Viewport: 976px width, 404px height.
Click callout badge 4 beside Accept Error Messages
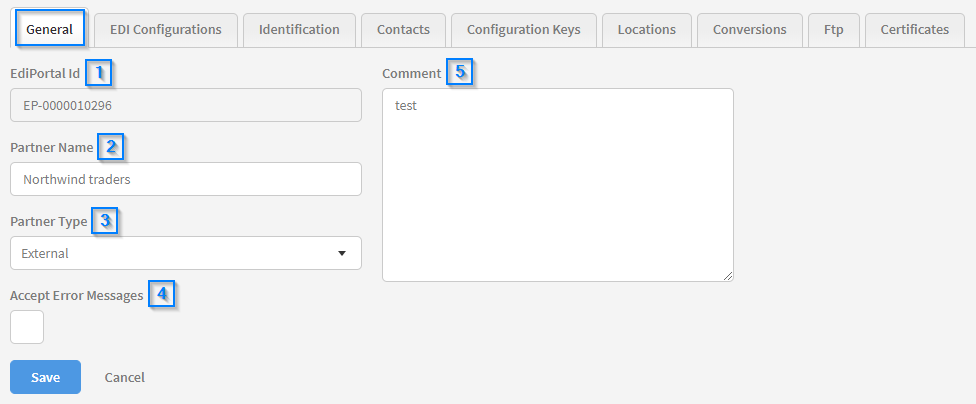point(162,294)
